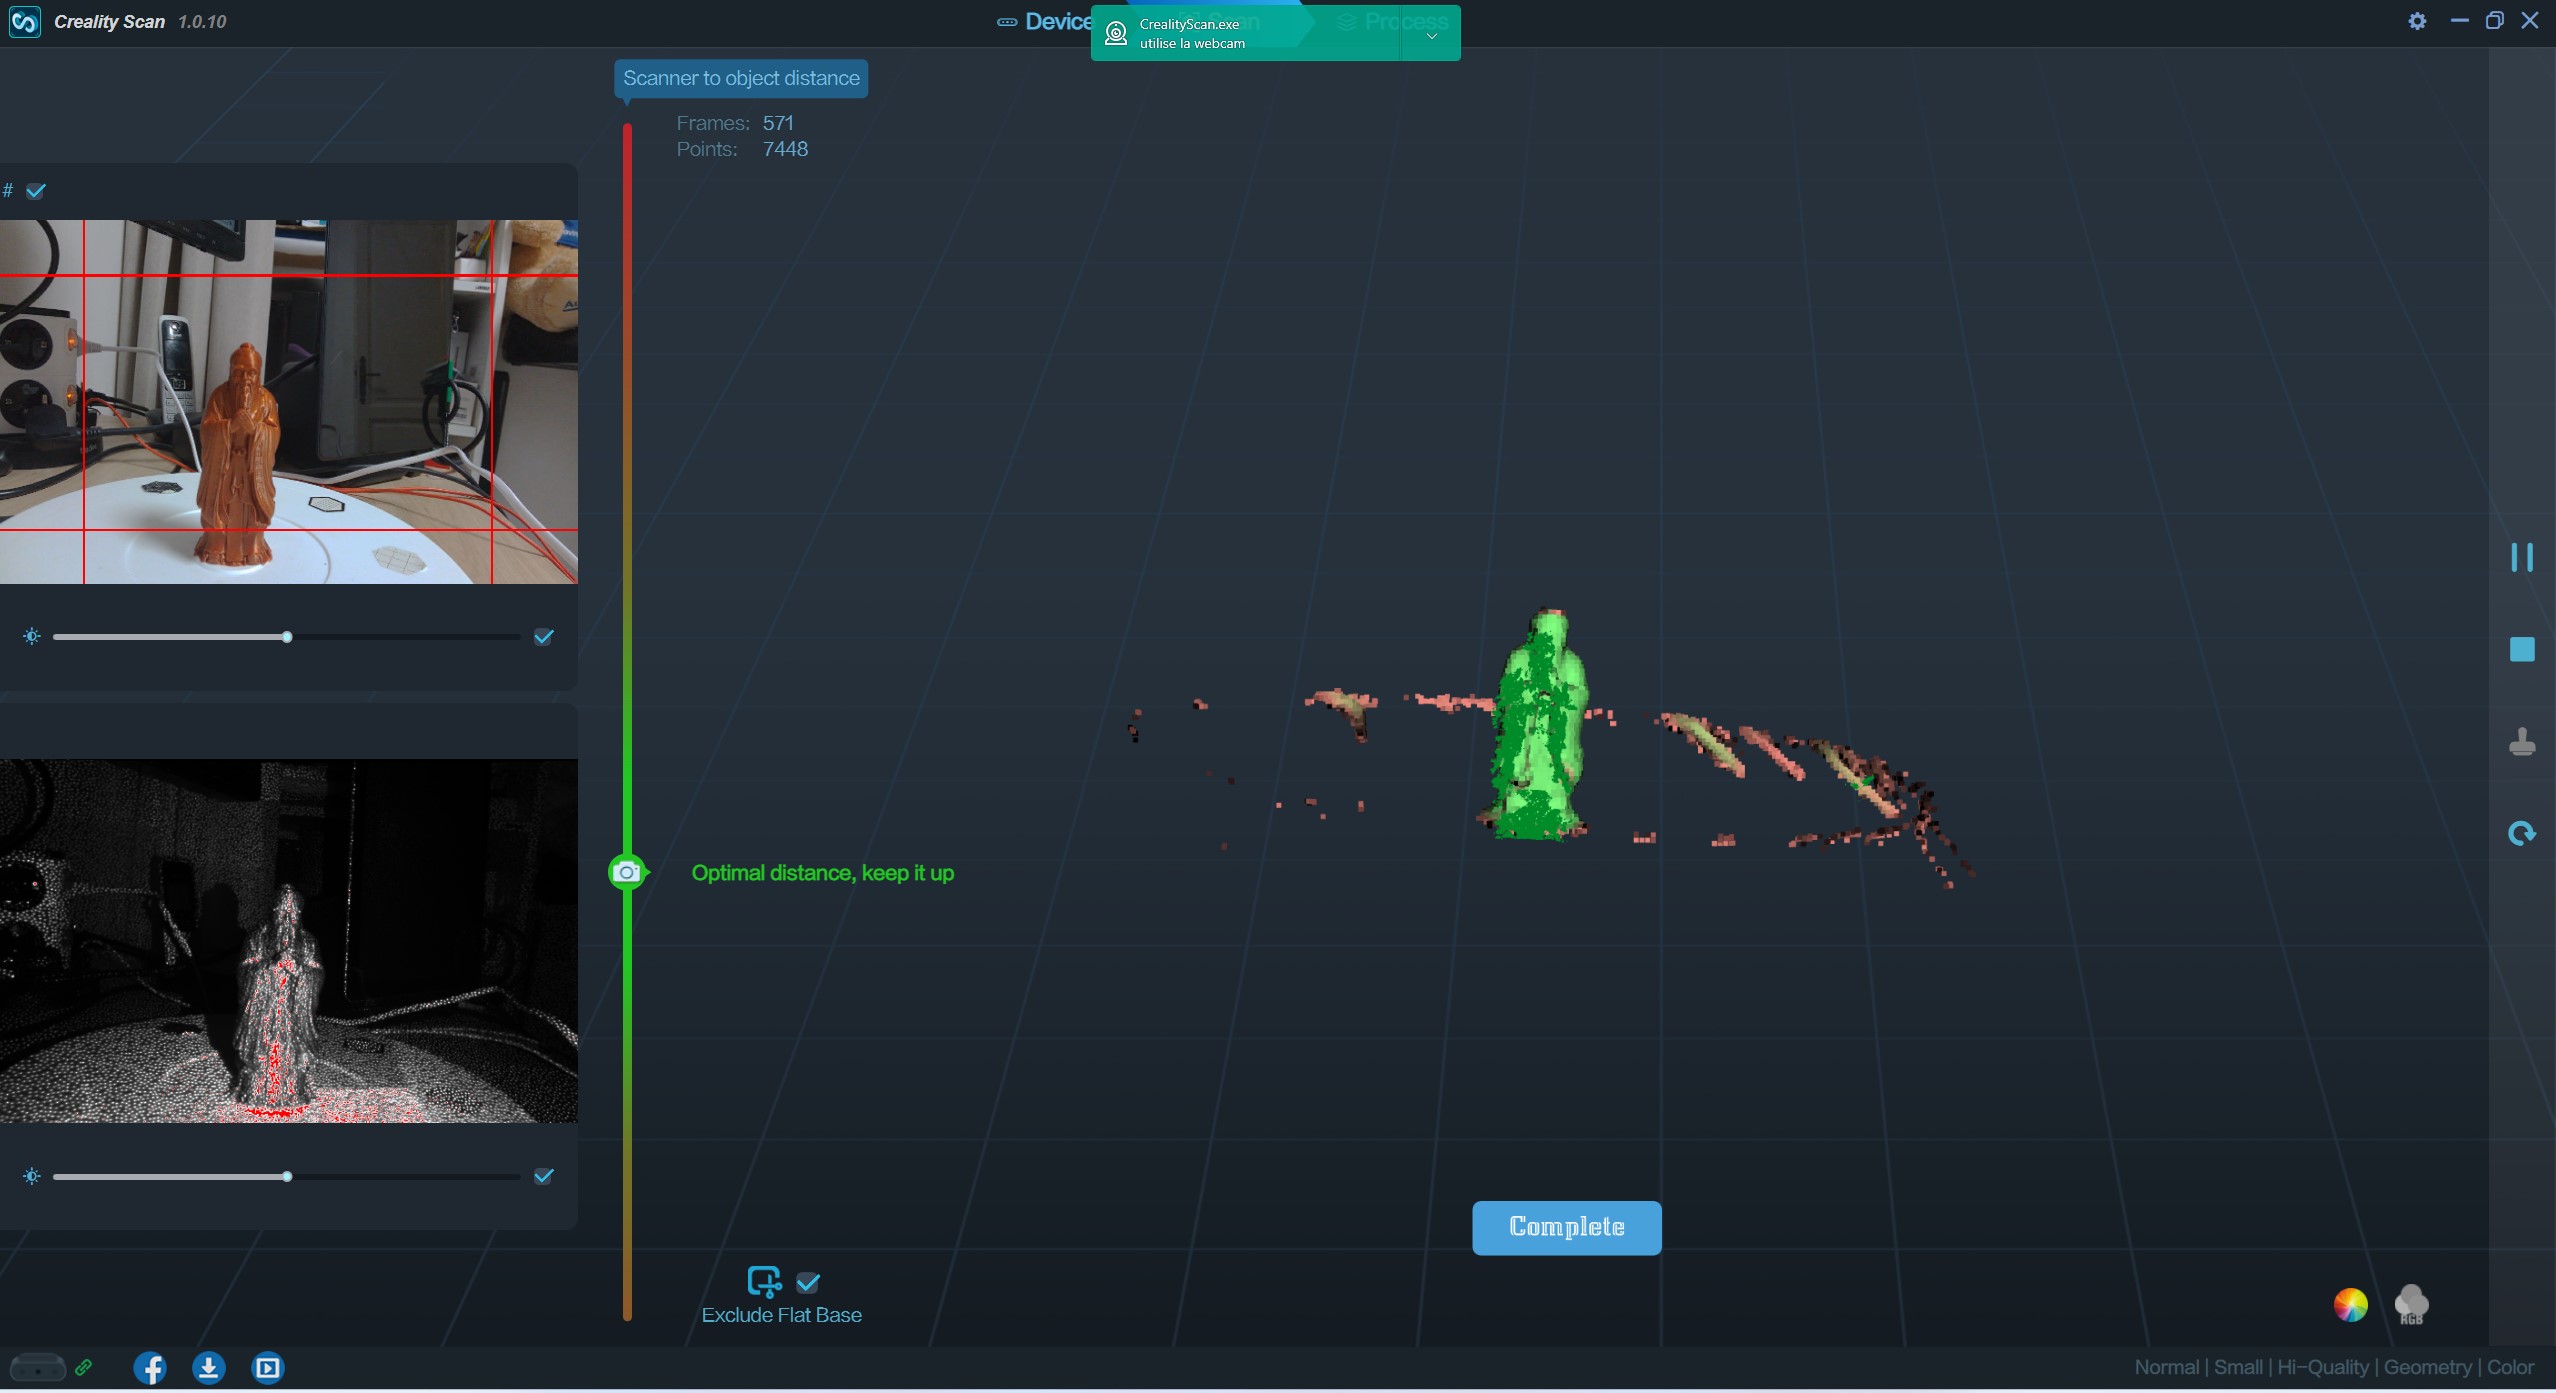The height and width of the screenshot is (1393, 2556).
Task: Click the RGB camera preview image
Action: pyautogui.click(x=289, y=402)
